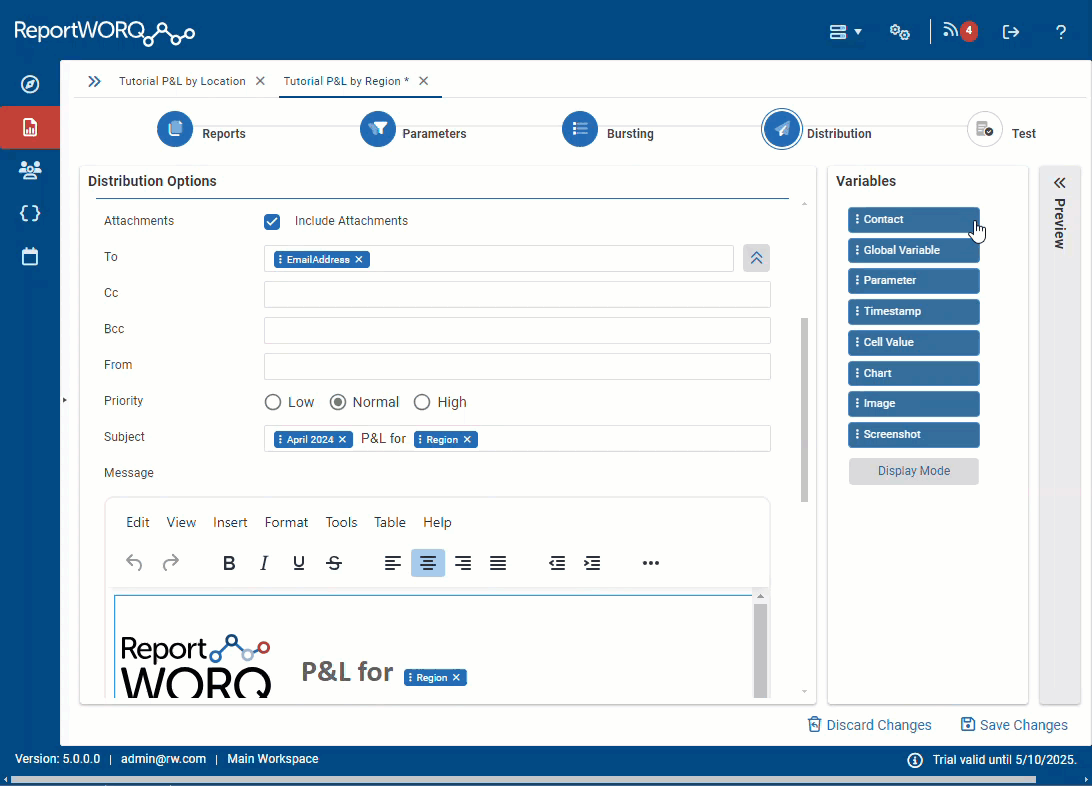1092x786 pixels.
Task: Collapse the To field with double chevron button
Action: (x=756, y=258)
